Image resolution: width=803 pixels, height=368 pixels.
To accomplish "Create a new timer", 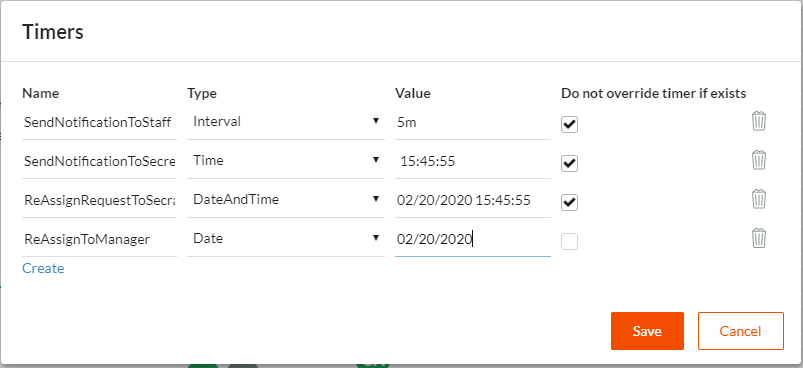I will click(x=43, y=268).
